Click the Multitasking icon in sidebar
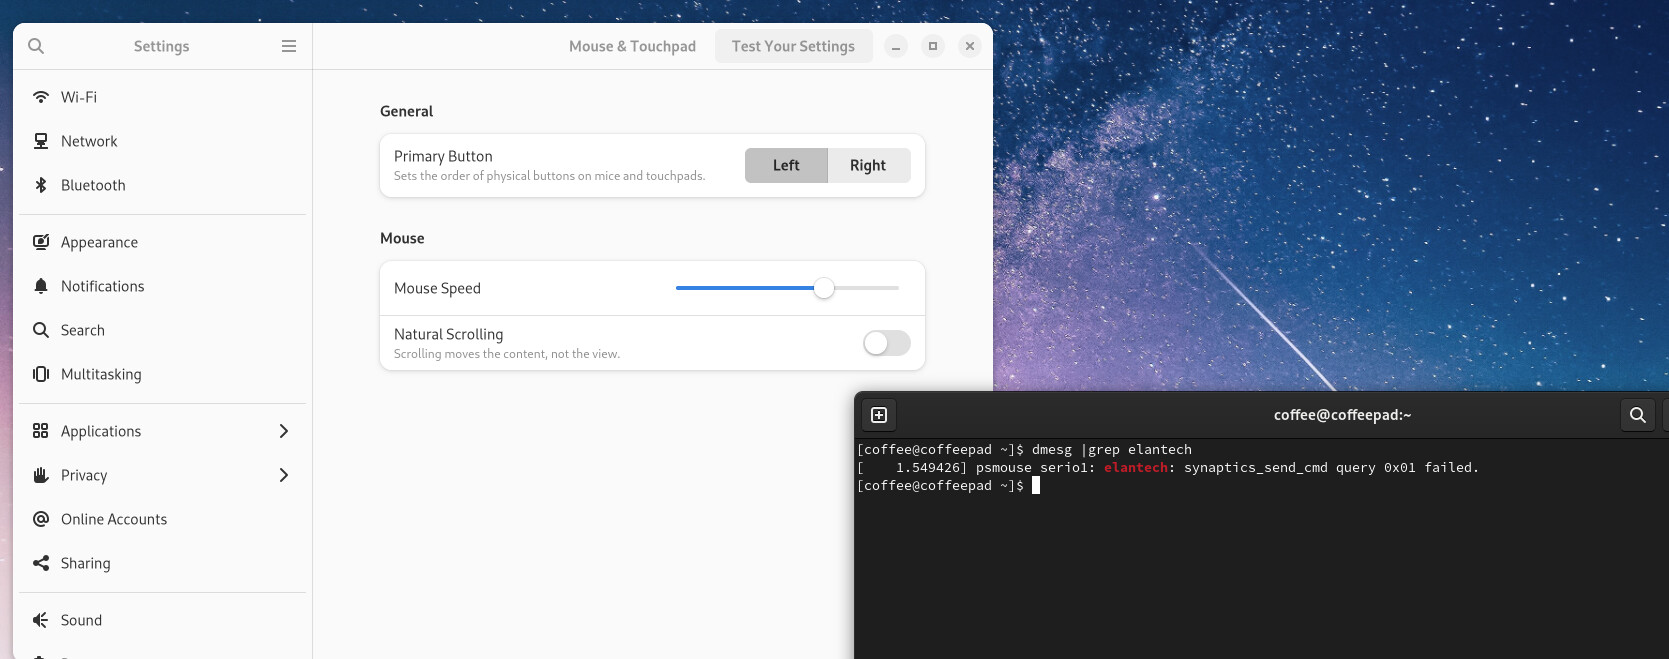Screen dimensions: 1669x659 pos(41,374)
